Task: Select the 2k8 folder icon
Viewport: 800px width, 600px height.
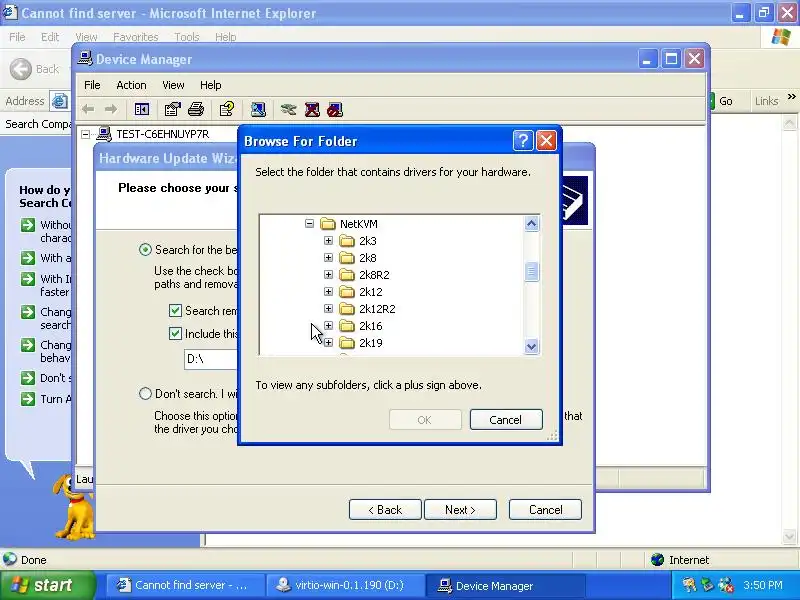Action: tap(347, 258)
